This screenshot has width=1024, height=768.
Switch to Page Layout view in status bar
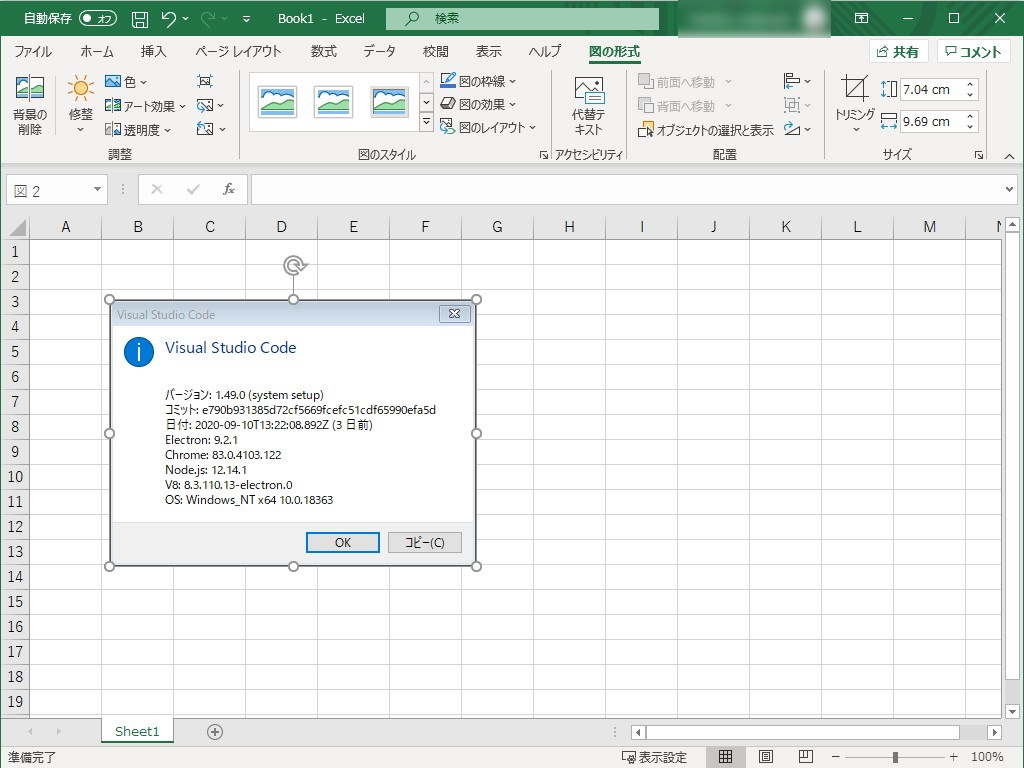(766, 756)
